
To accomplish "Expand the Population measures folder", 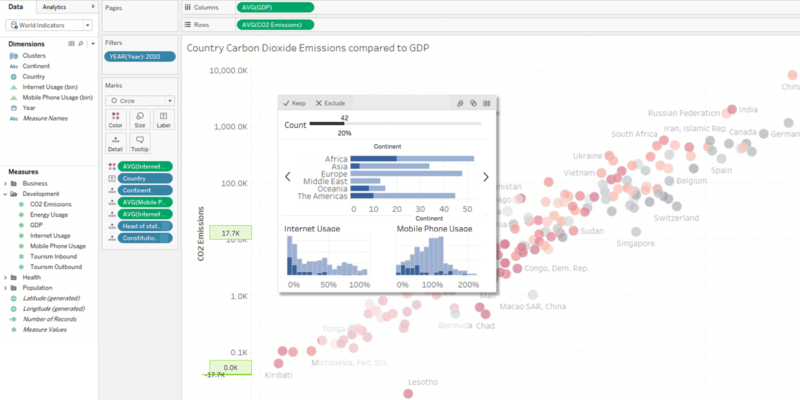I will [6, 288].
